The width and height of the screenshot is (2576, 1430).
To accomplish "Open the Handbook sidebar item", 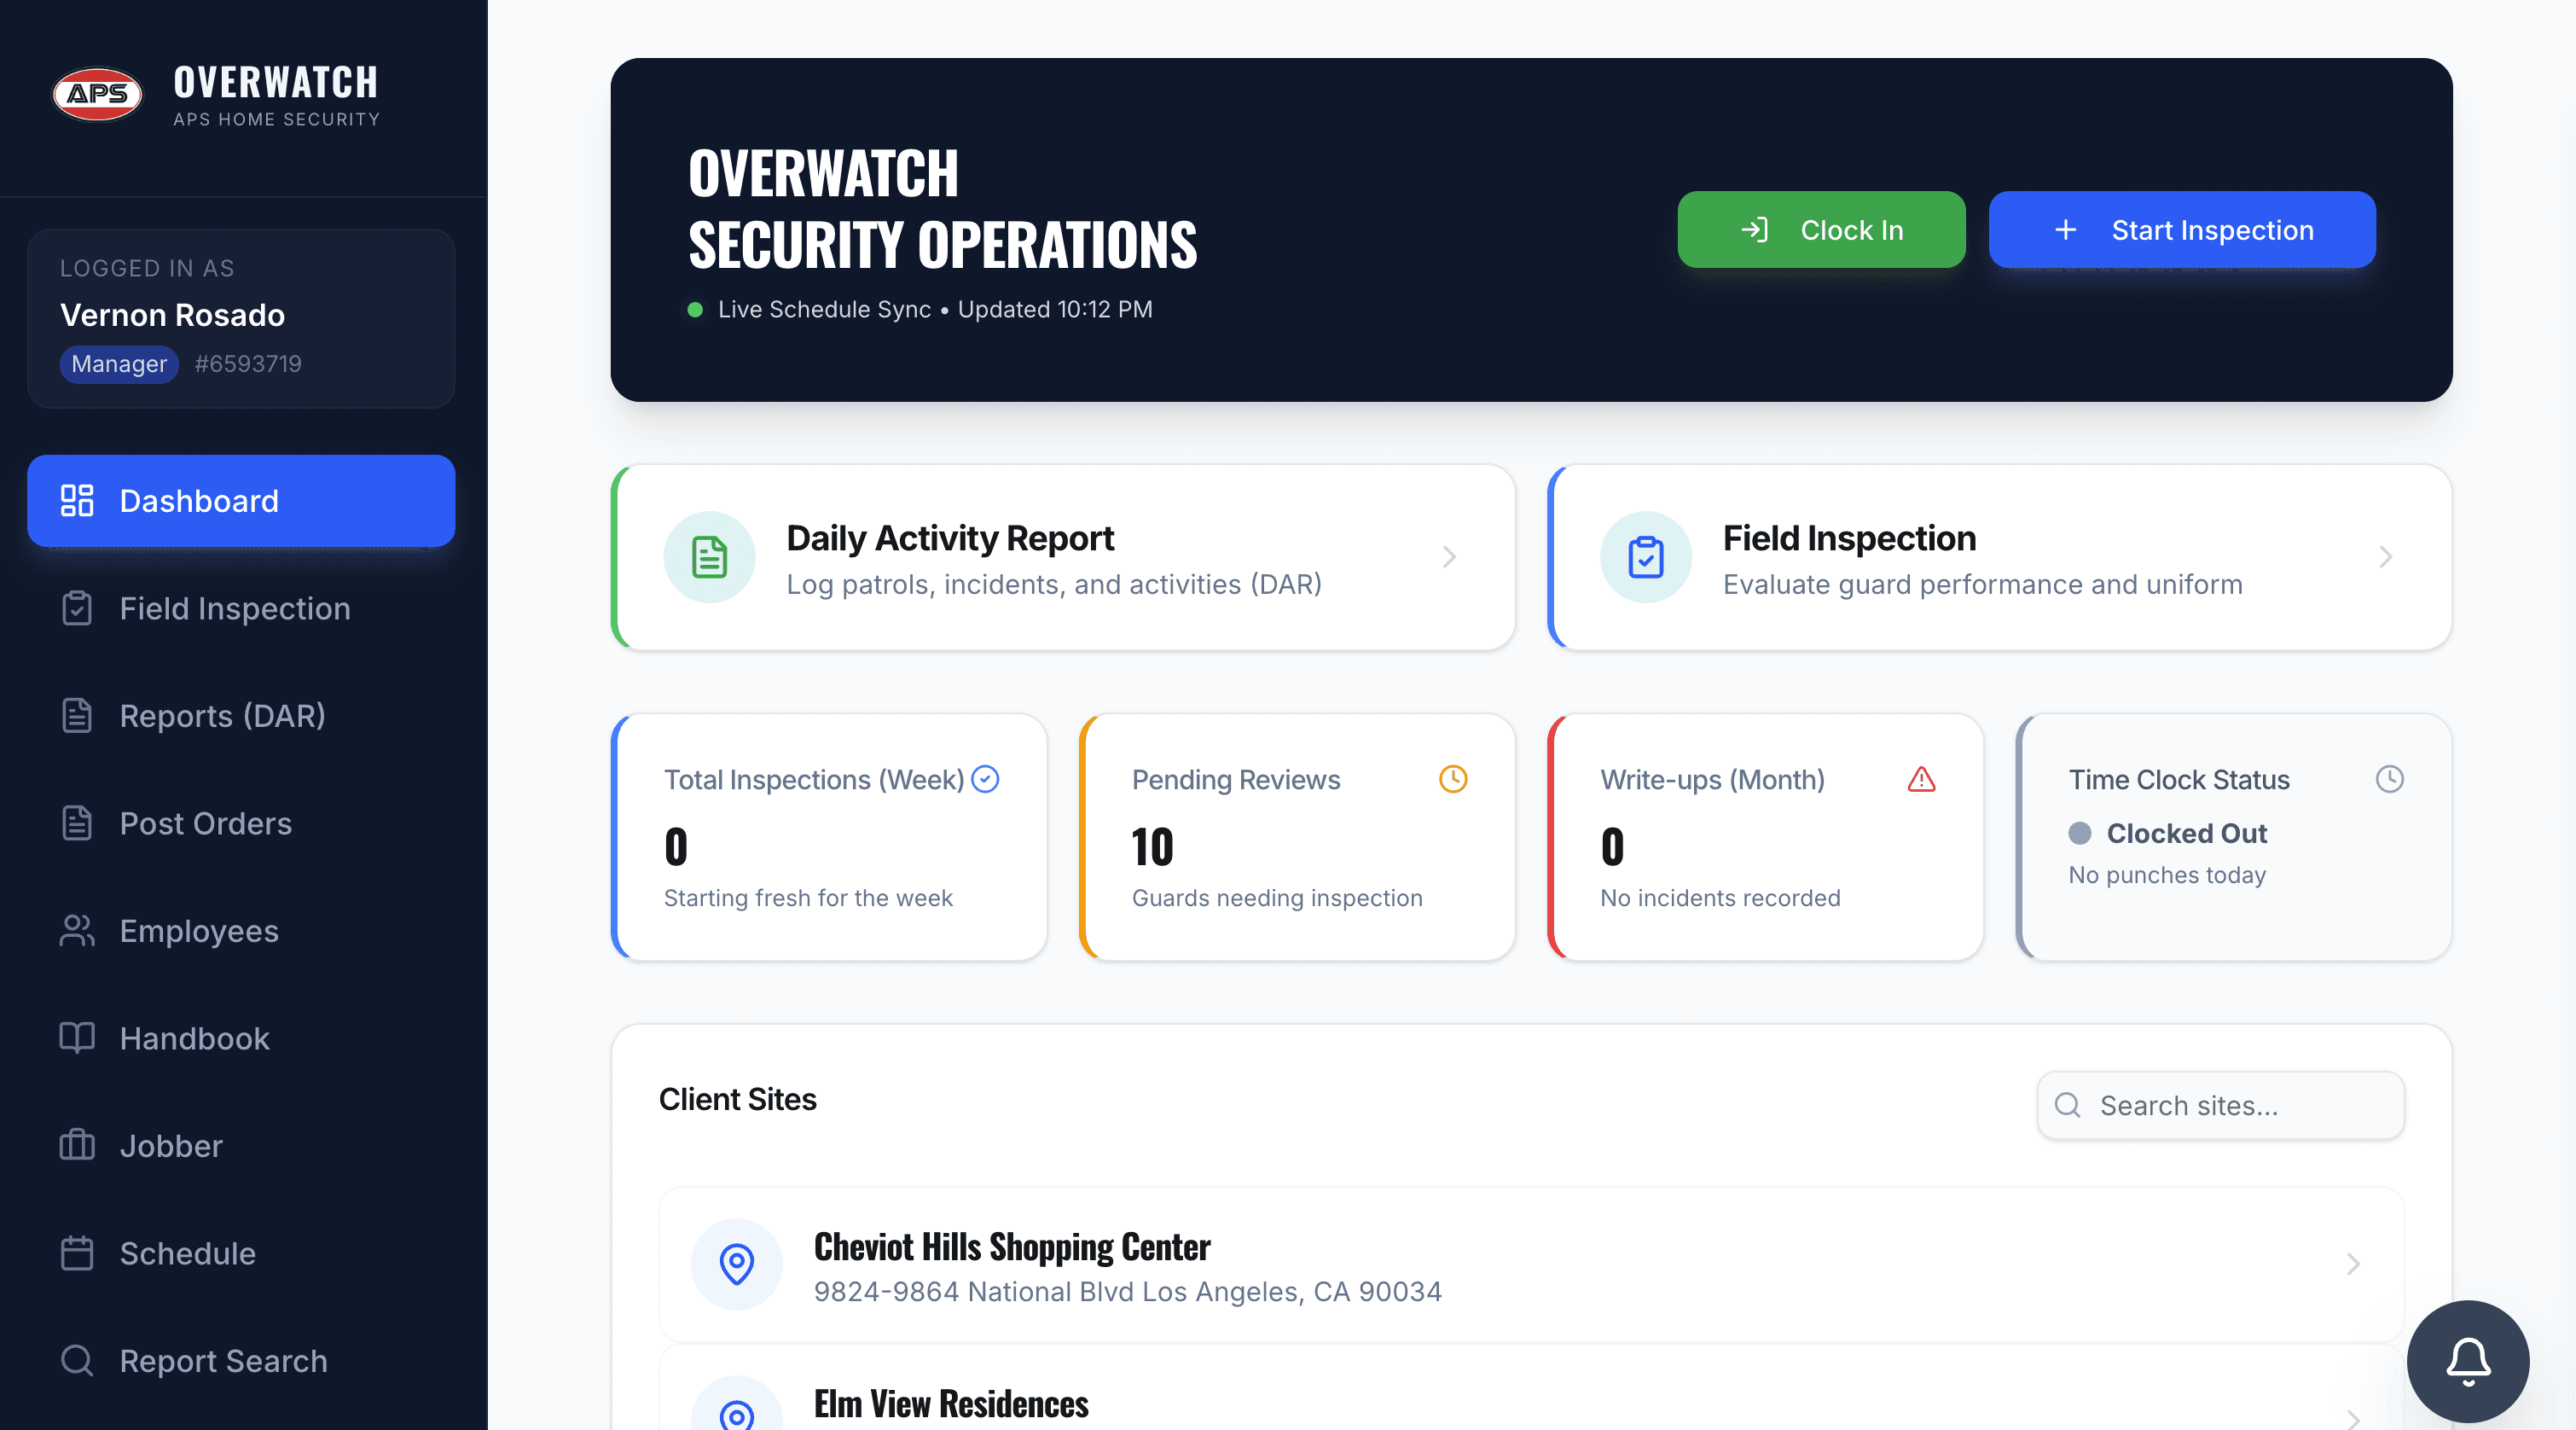I will (x=194, y=1038).
